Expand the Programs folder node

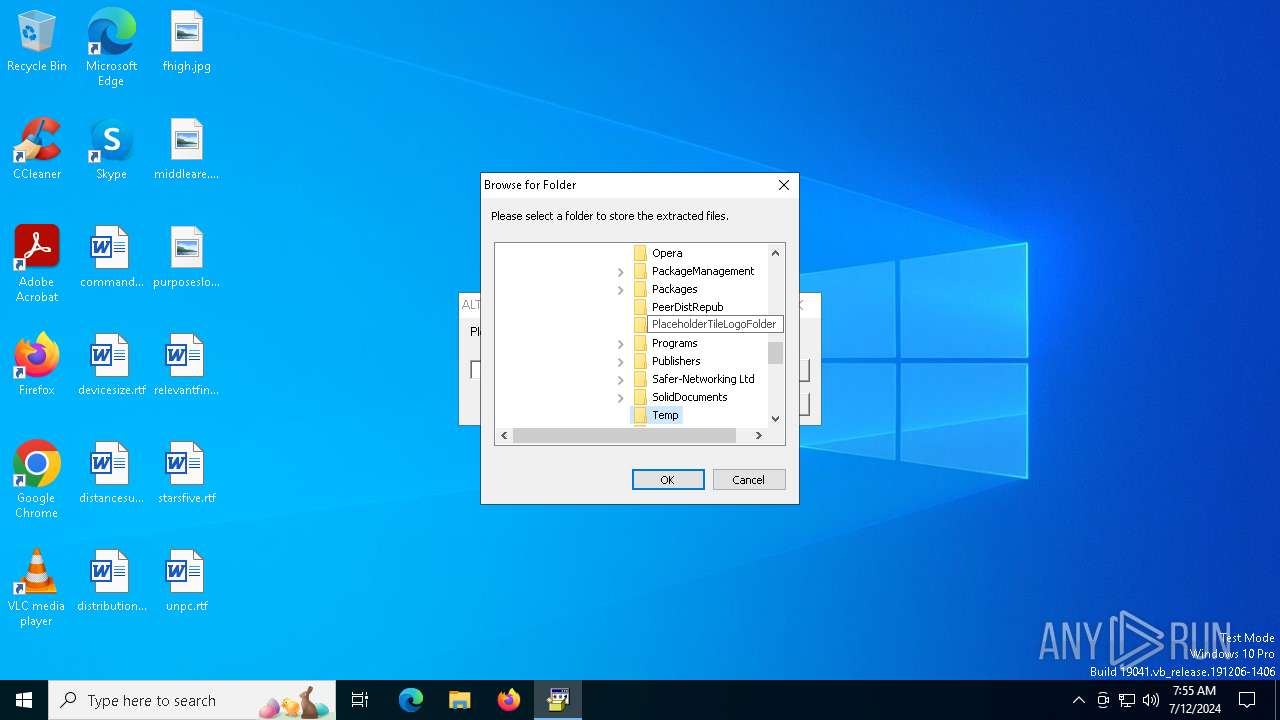[620, 344]
